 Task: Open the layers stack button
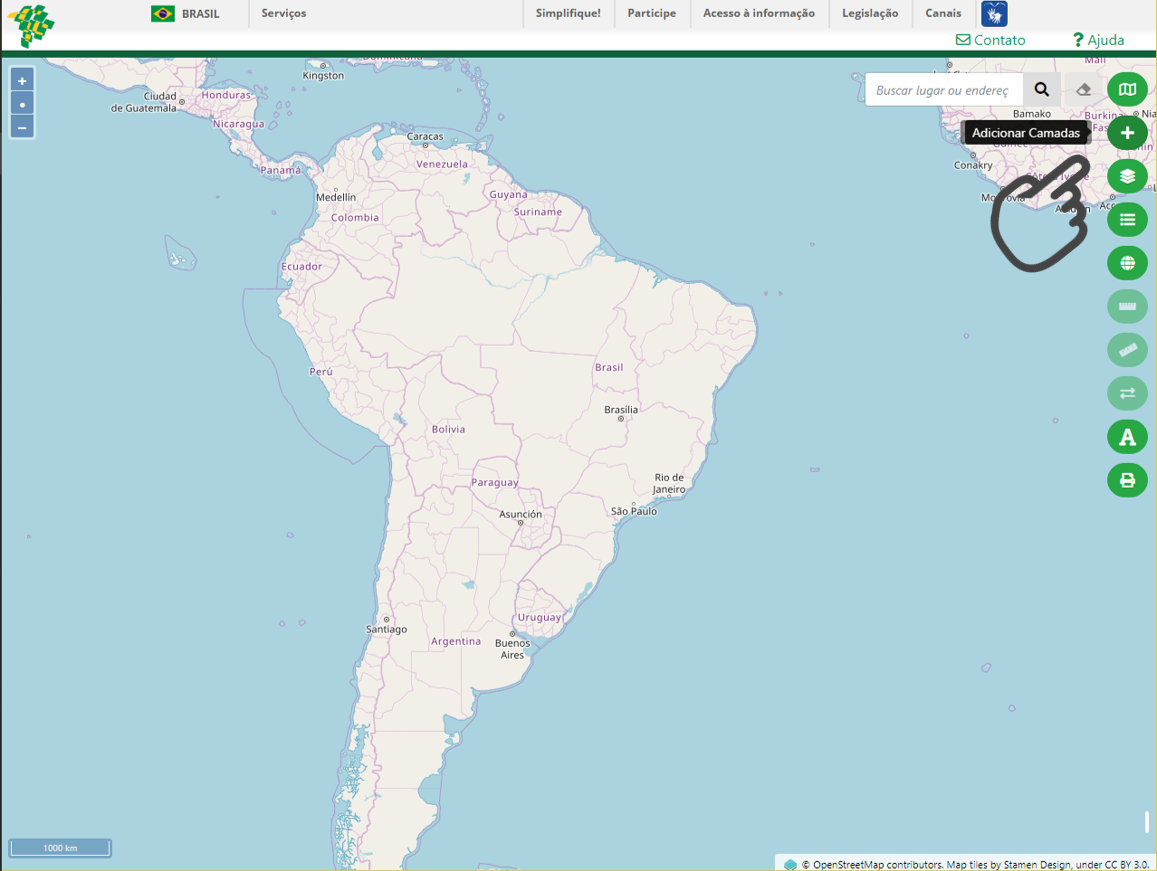[1127, 176]
